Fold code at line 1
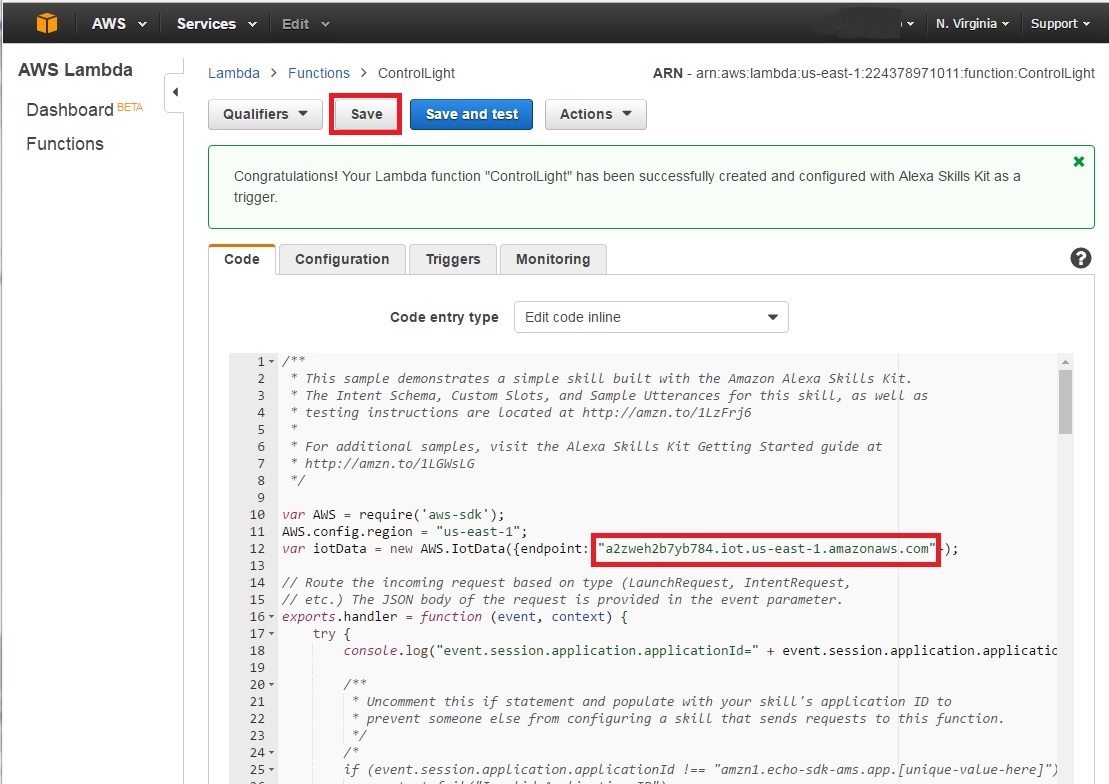 click(x=272, y=362)
